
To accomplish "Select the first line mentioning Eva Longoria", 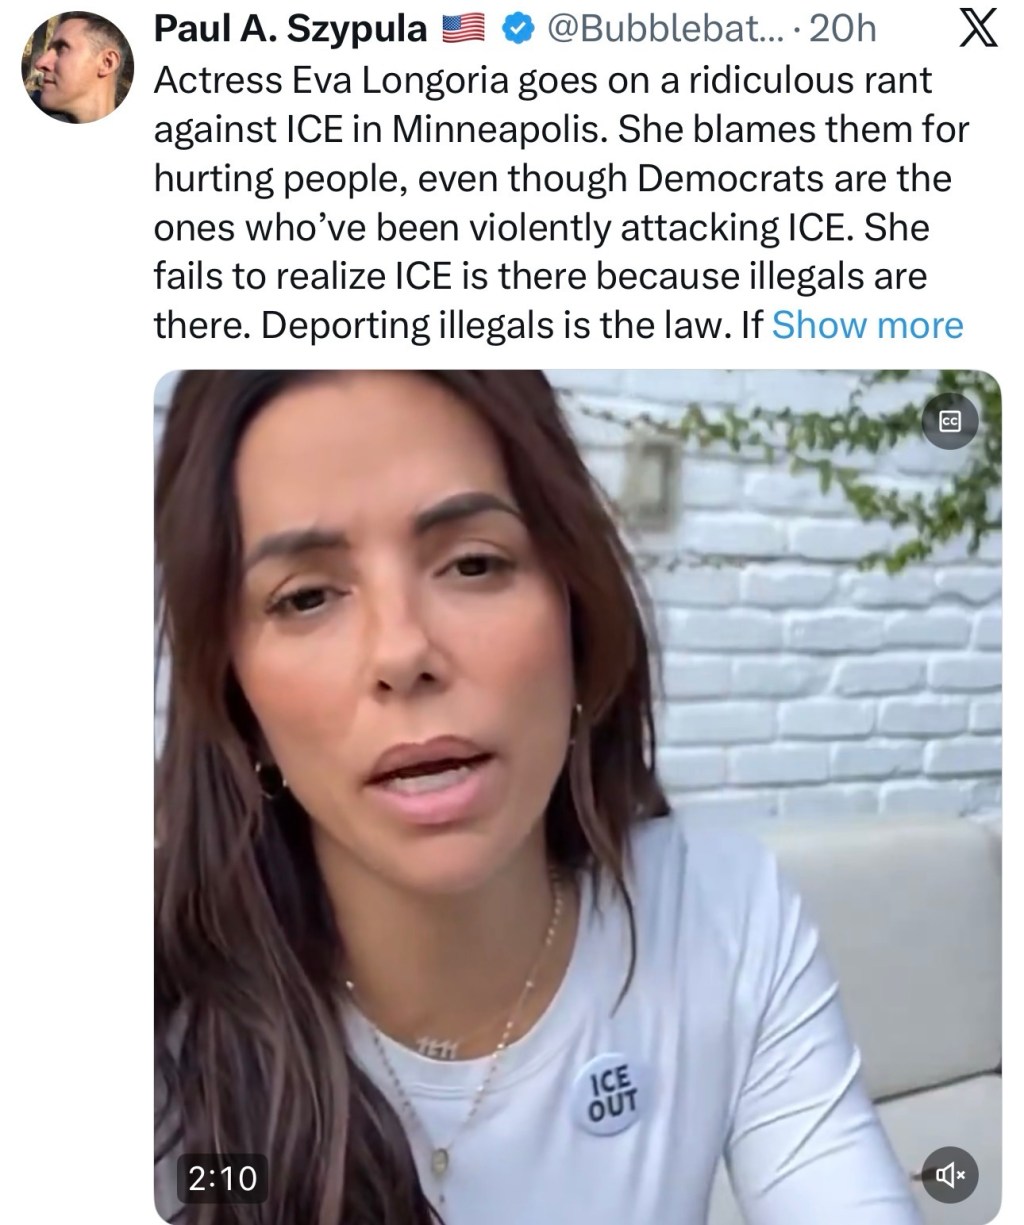I will point(542,80).
